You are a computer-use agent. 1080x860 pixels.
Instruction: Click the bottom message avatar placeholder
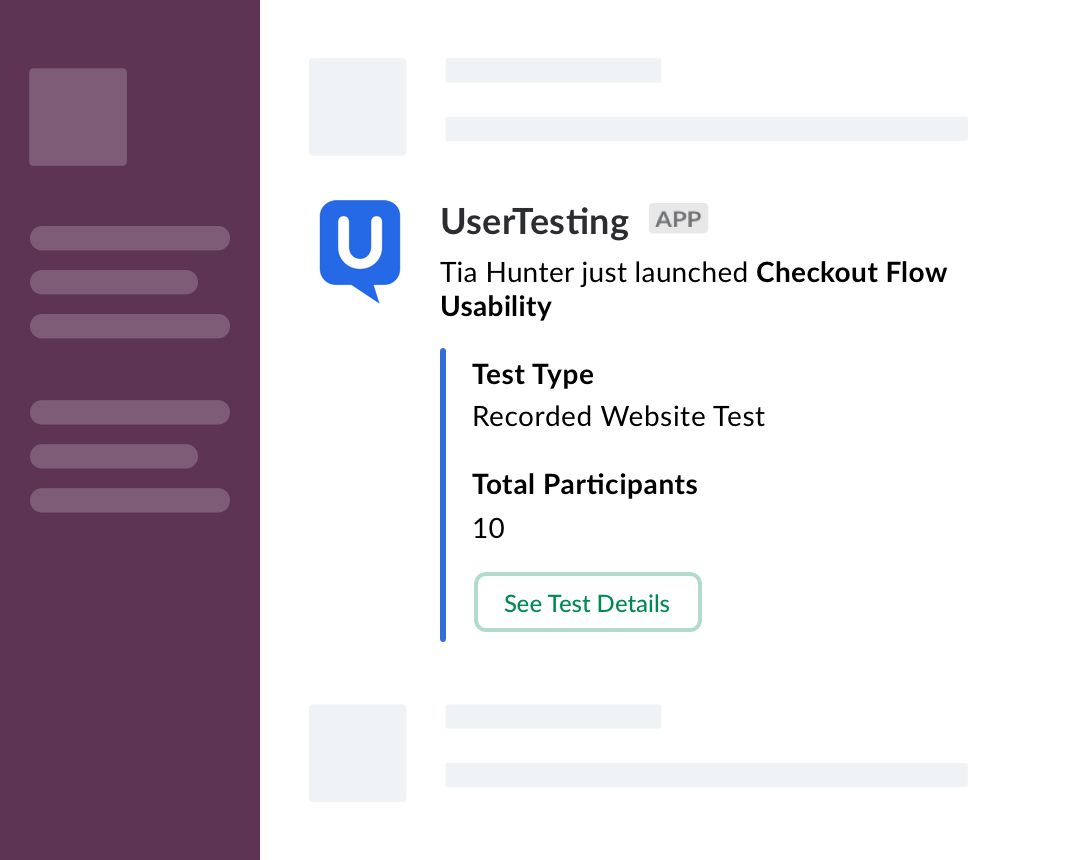click(357, 753)
